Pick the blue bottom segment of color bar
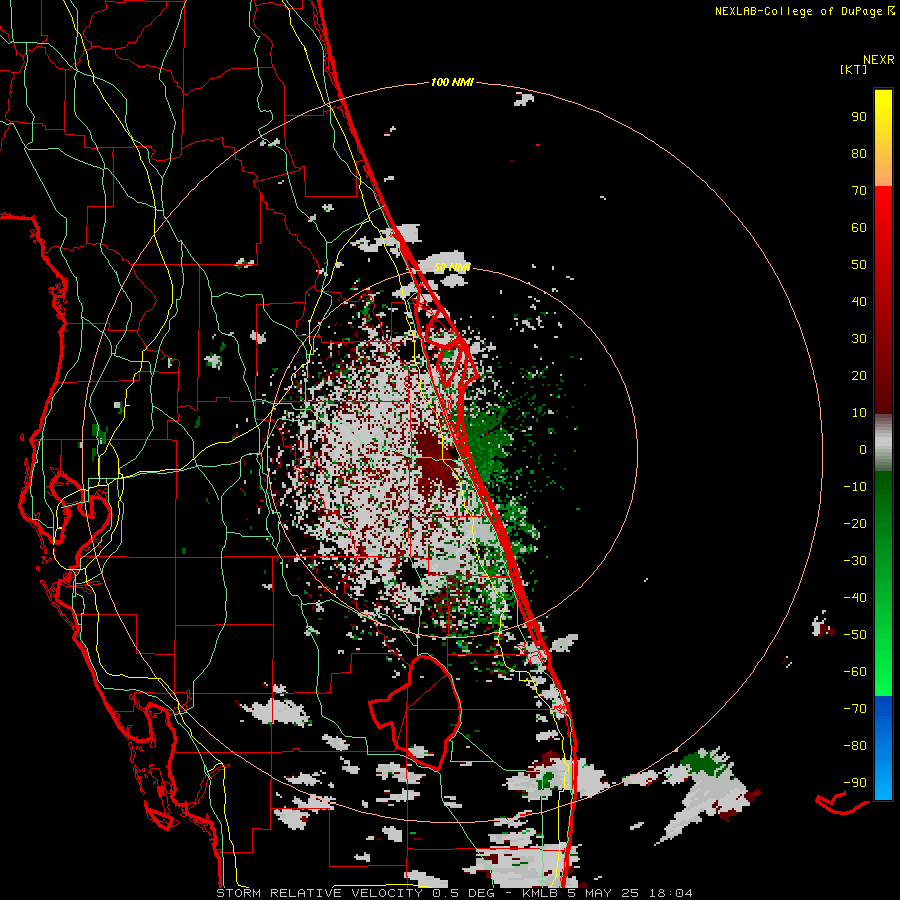 click(x=883, y=748)
